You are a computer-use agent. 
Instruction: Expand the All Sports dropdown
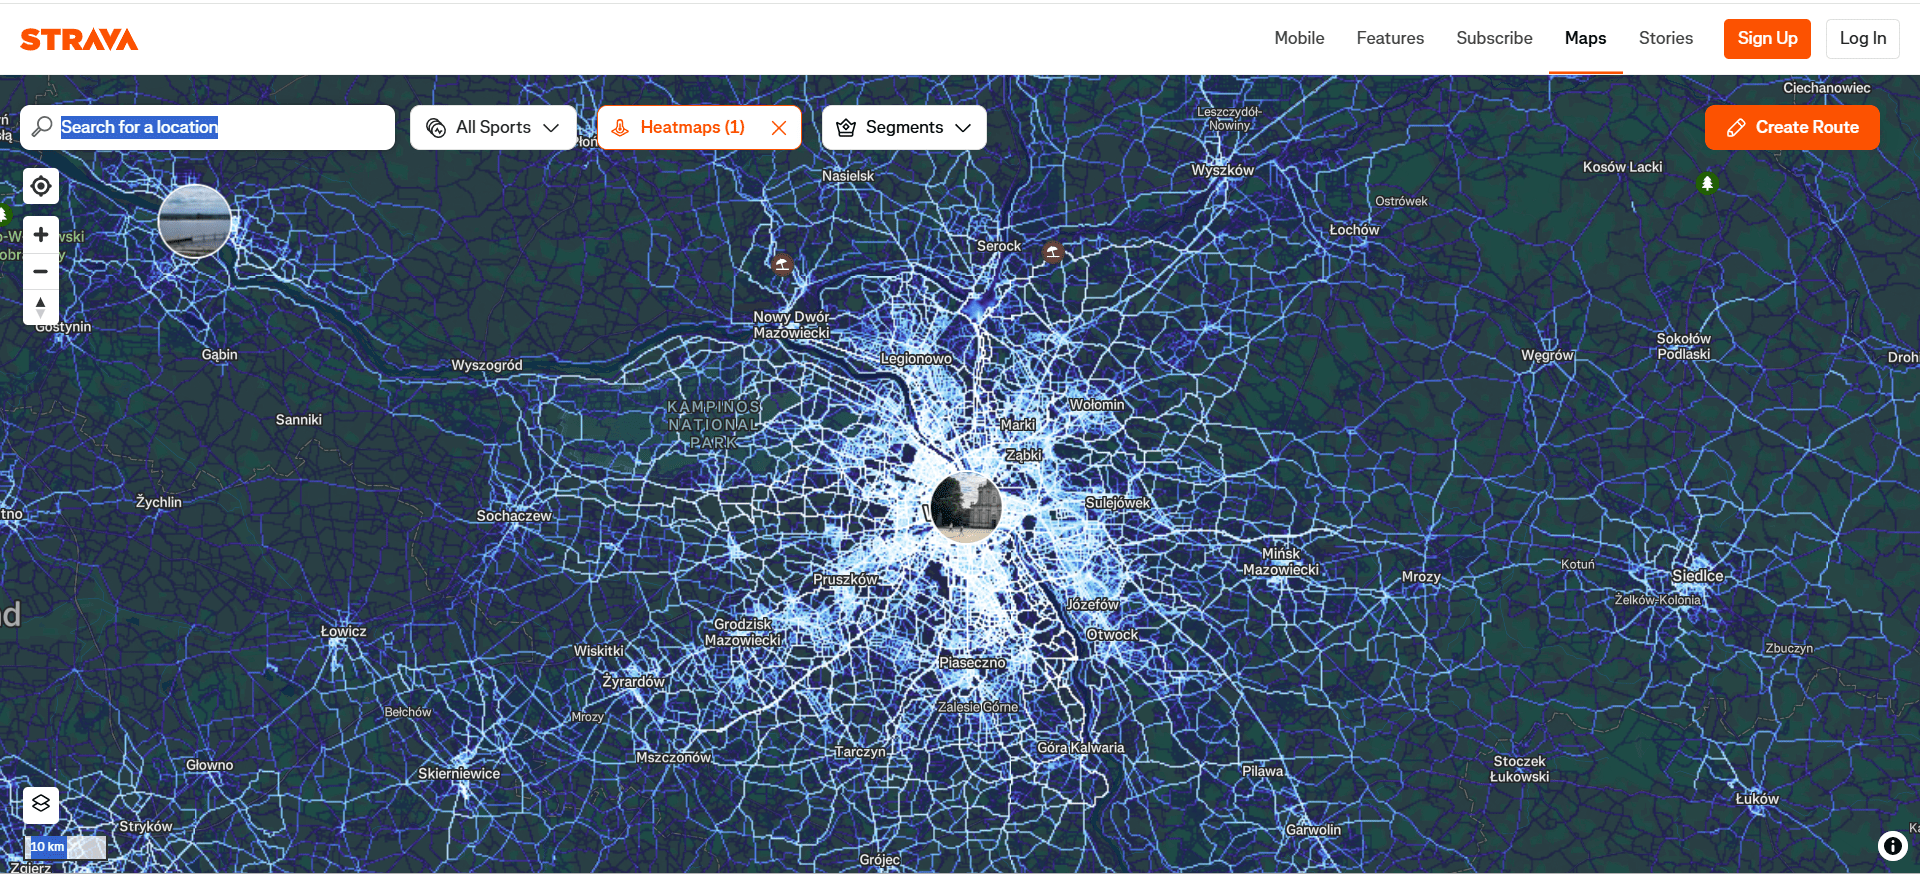(x=493, y=128)
